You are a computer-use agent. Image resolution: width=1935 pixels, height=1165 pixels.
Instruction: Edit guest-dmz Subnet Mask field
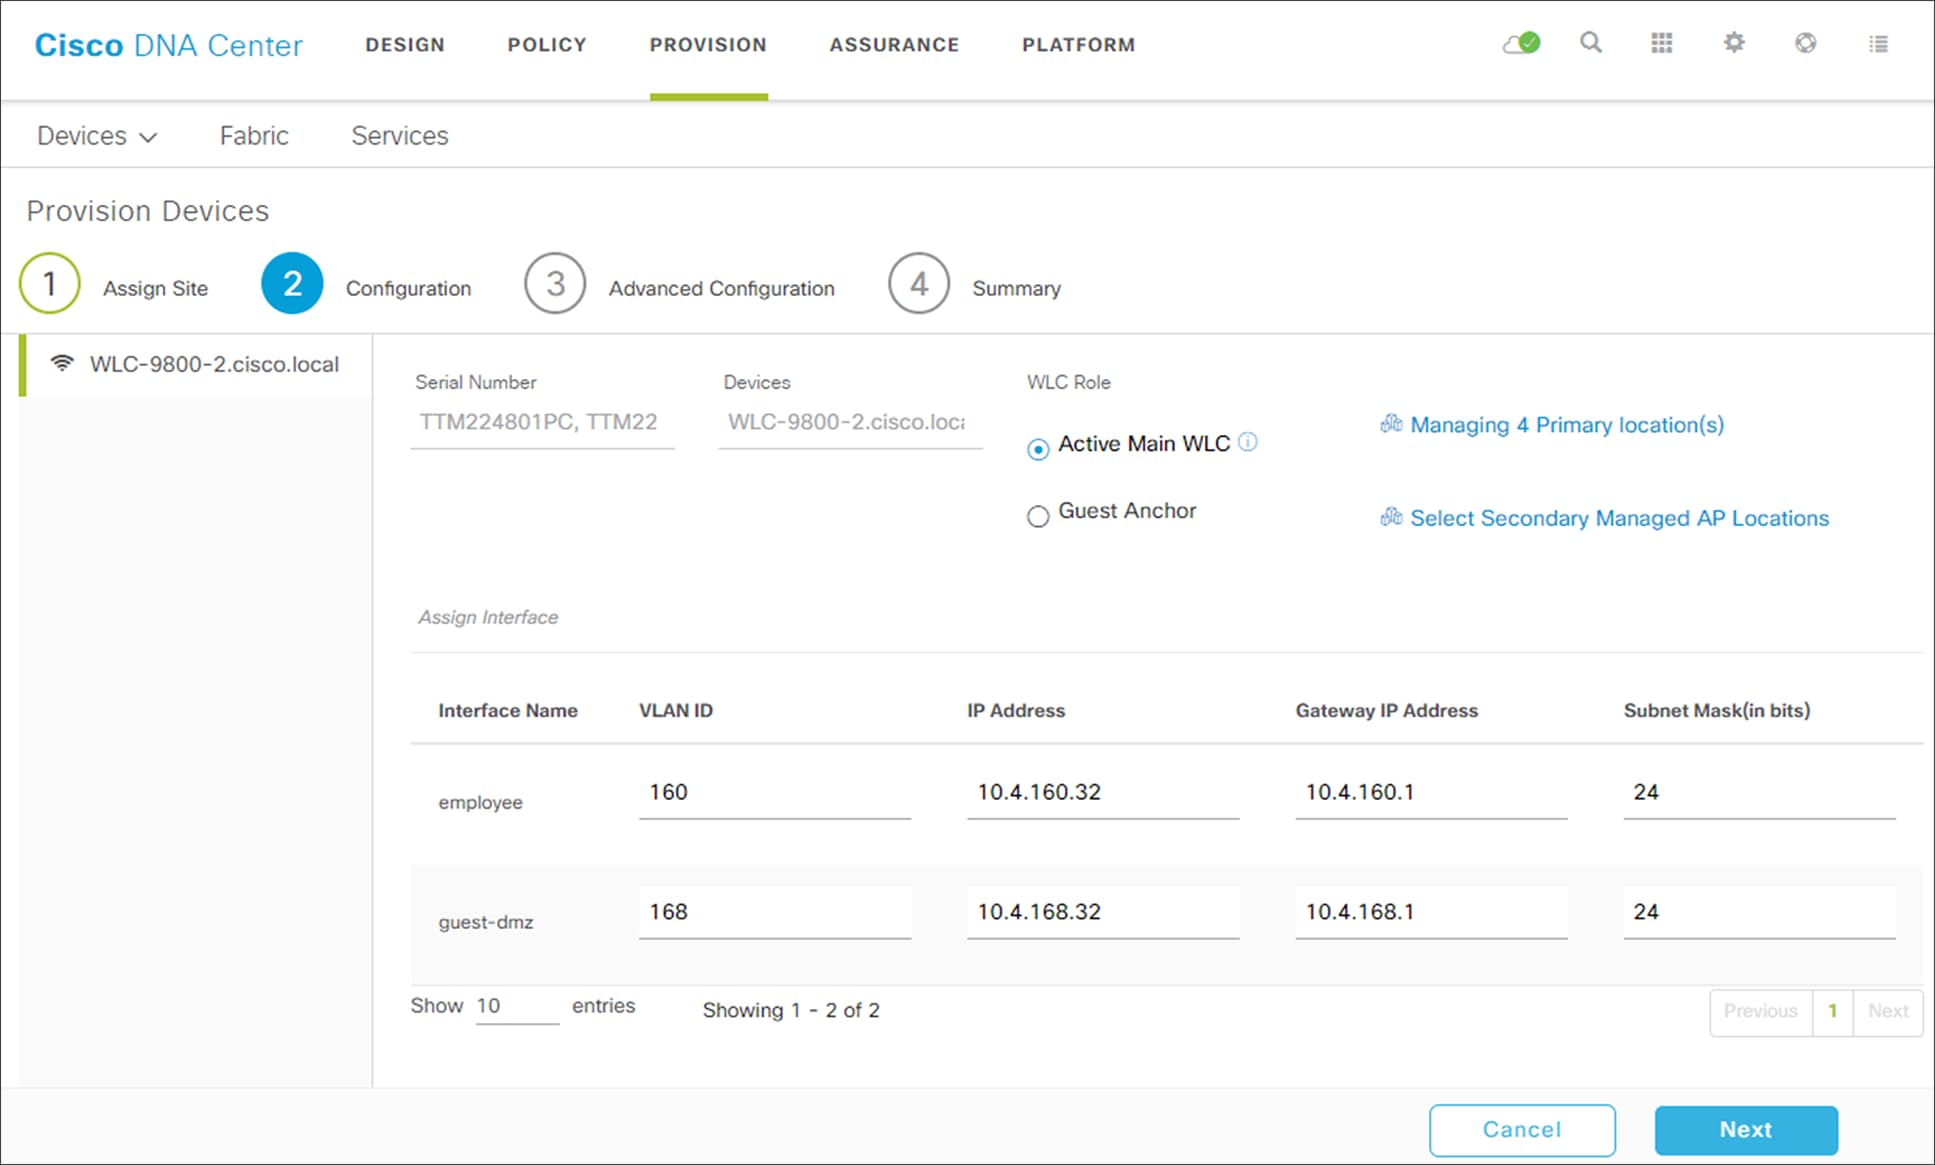1759,912
